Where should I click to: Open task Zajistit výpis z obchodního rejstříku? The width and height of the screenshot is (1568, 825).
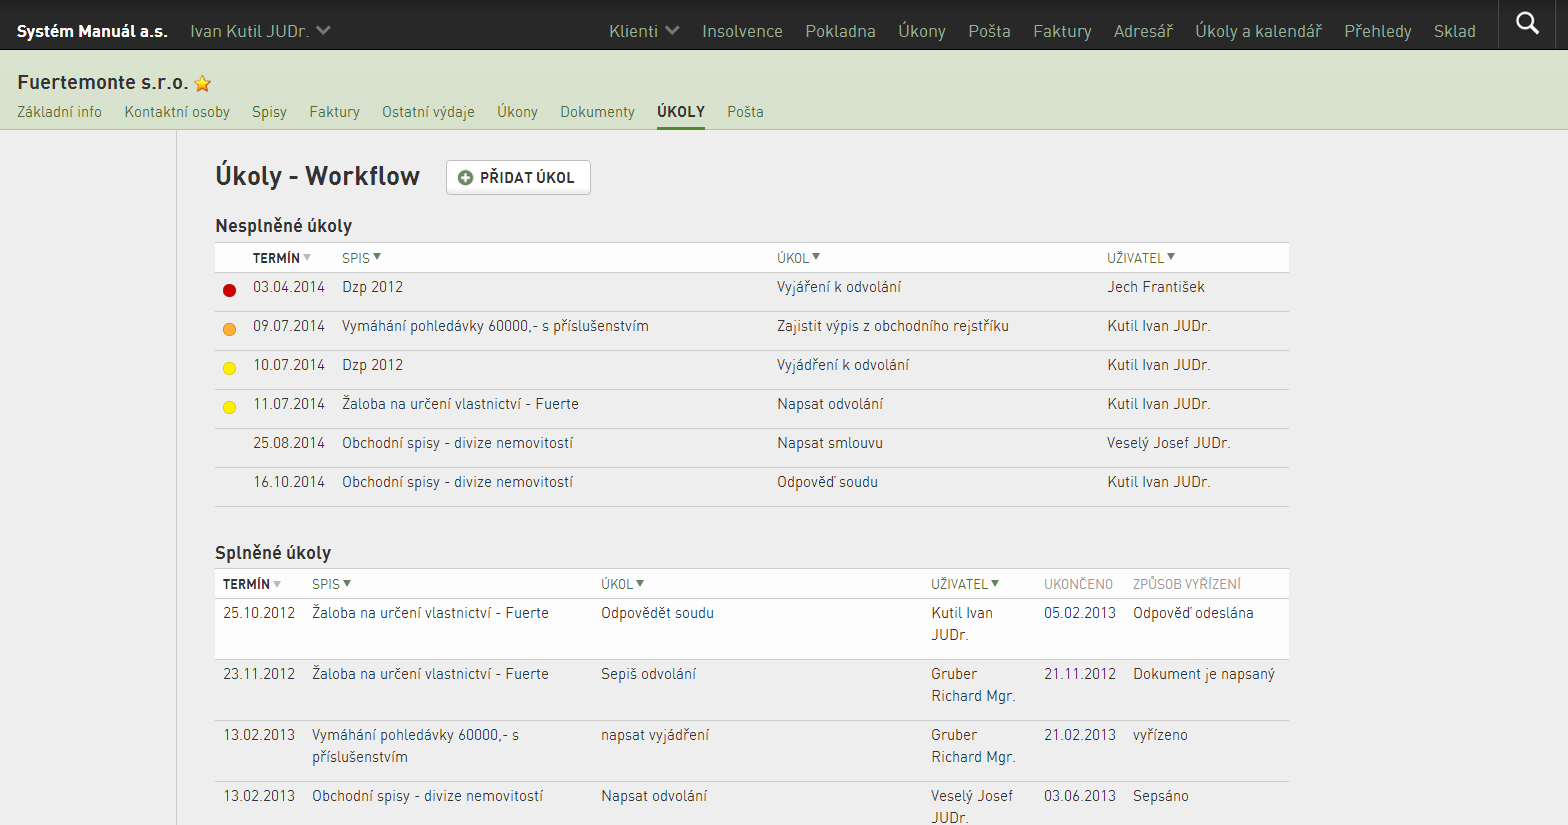[893, 326]
